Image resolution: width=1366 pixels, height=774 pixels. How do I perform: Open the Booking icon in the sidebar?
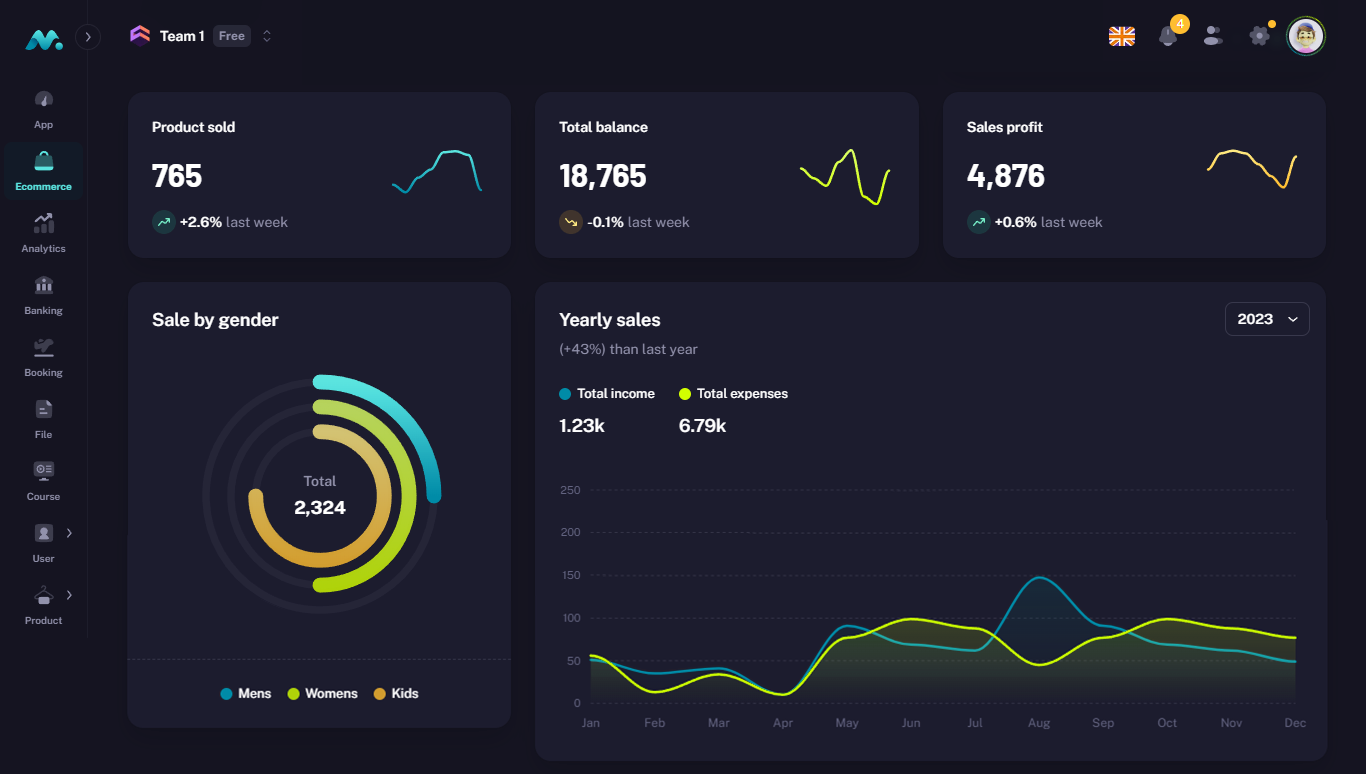click(44, 347)
